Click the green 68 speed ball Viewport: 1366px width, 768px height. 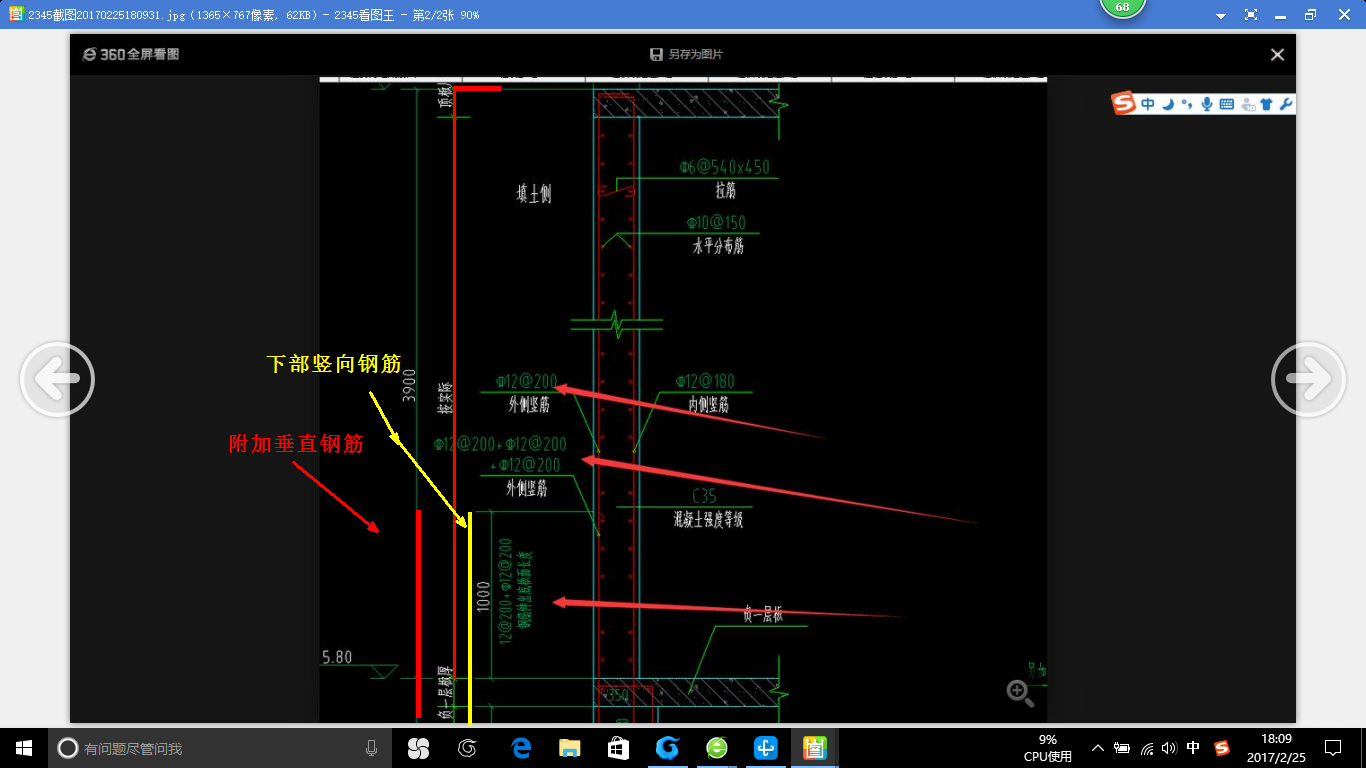(1122, 8)
